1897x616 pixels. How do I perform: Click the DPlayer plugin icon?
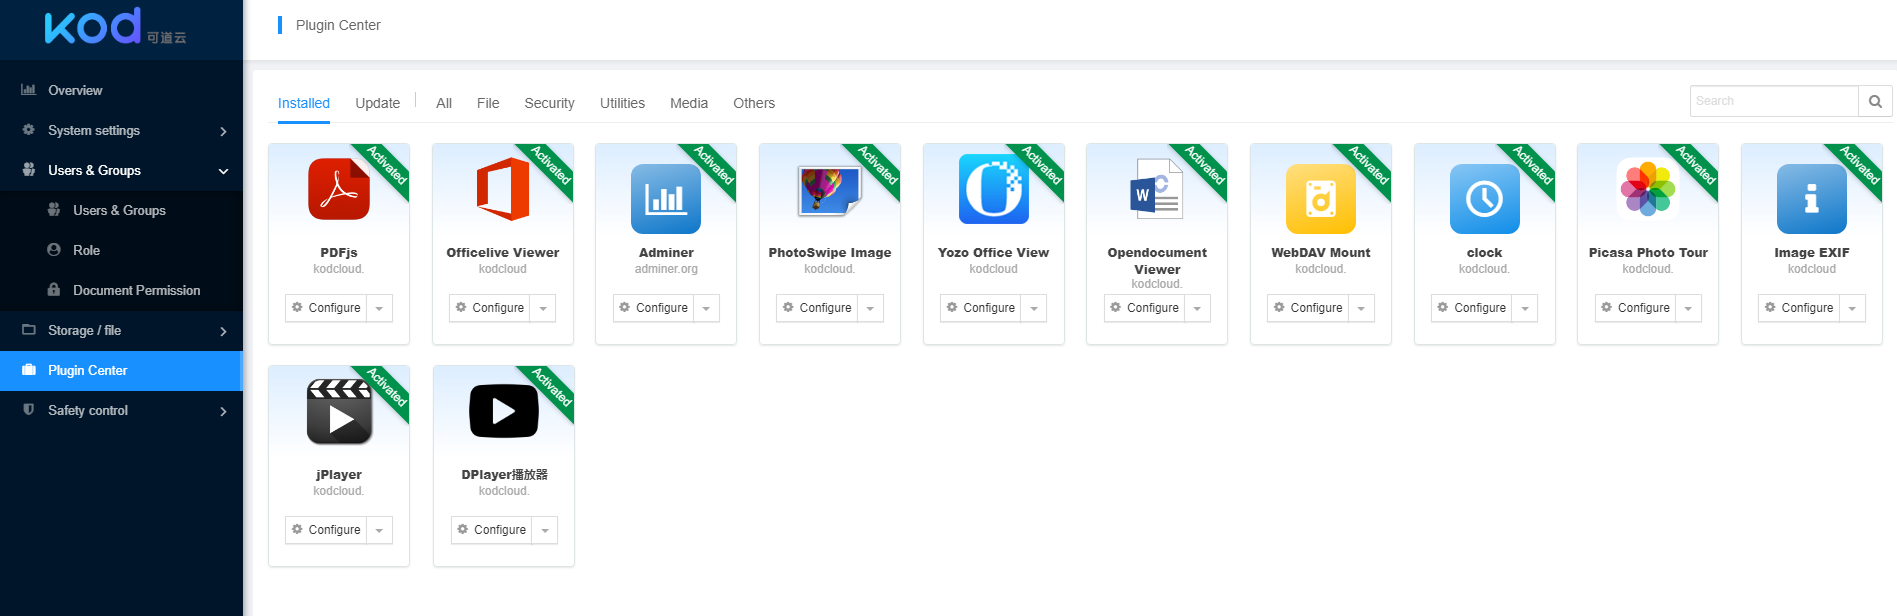click(503, 411)
